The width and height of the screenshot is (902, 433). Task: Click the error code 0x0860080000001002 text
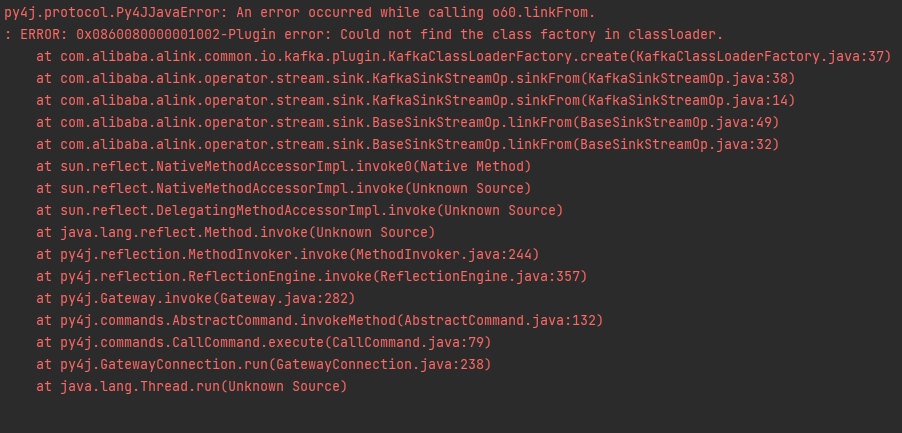(x=148, y=35)
